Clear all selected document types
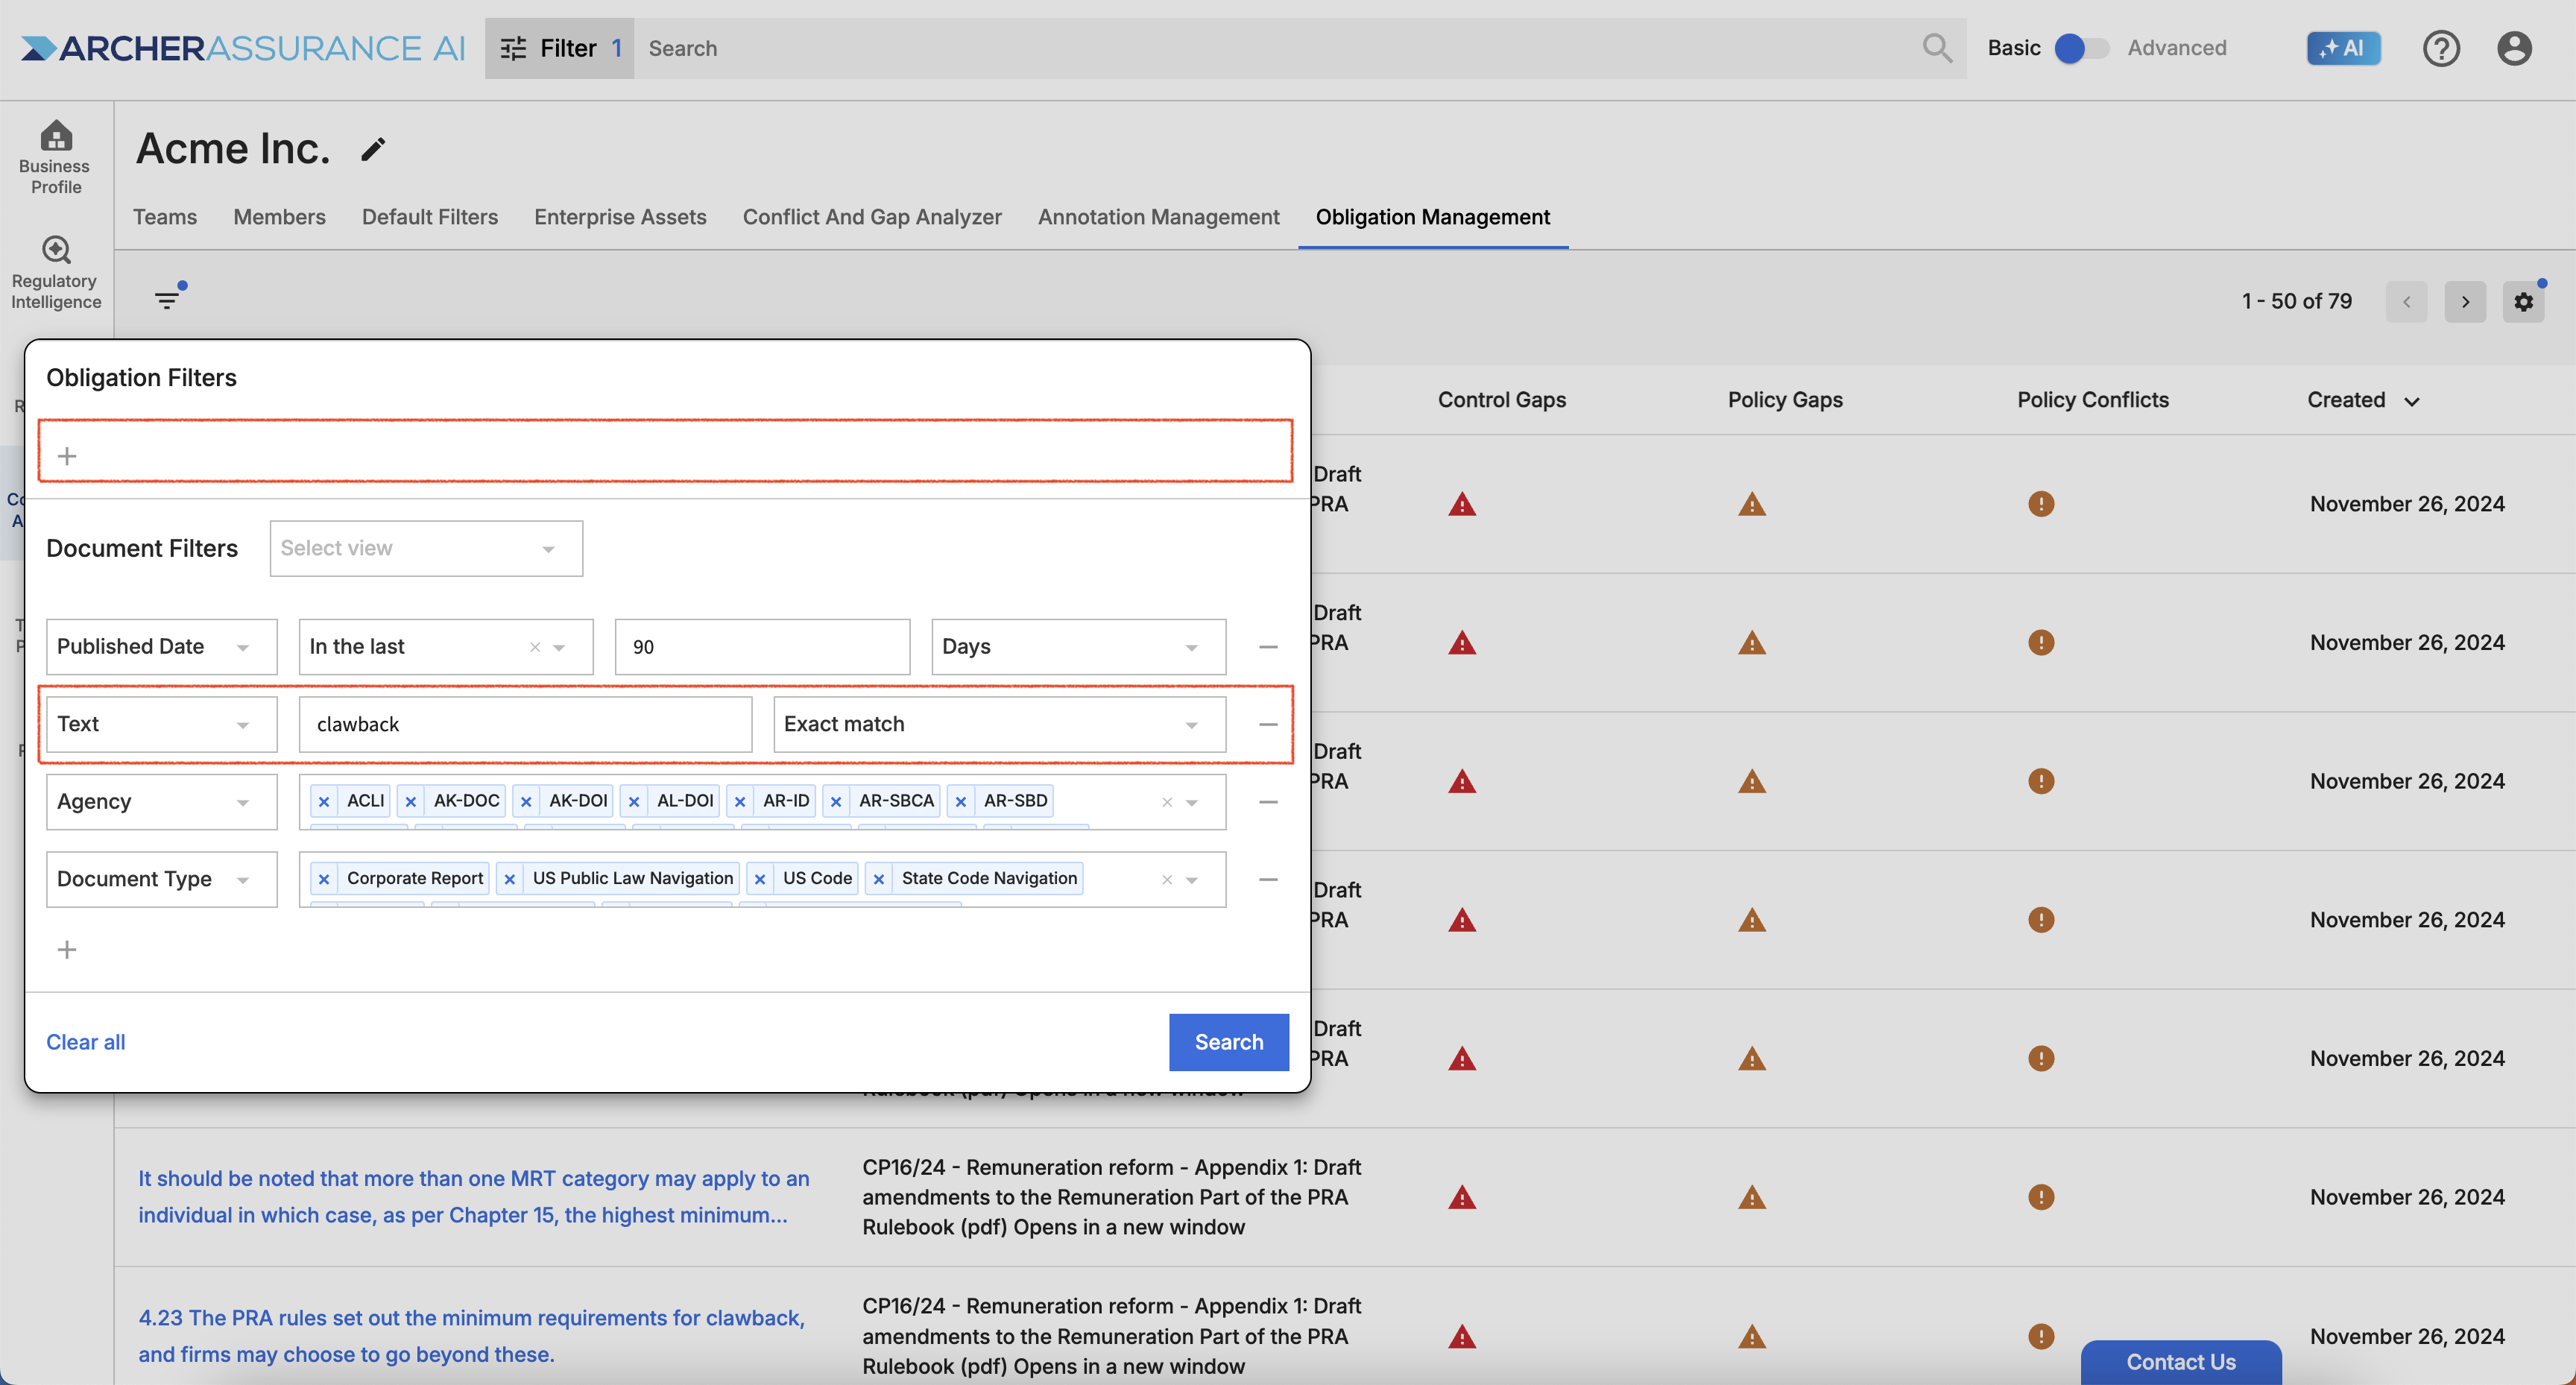This screenshot has width=2576, height=1385. (1166, 880)
